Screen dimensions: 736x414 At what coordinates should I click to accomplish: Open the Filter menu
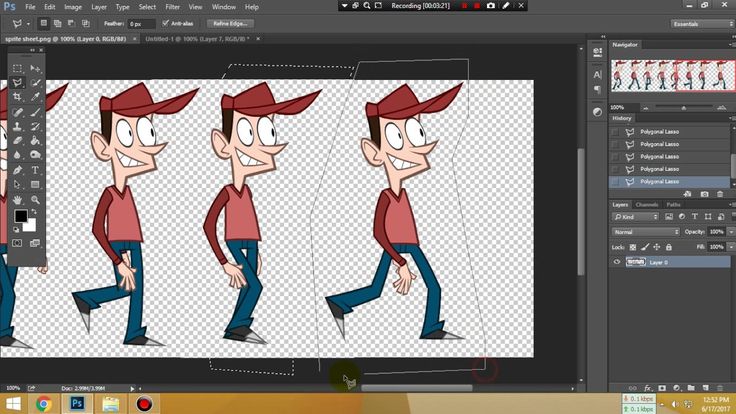click(173, 7)
